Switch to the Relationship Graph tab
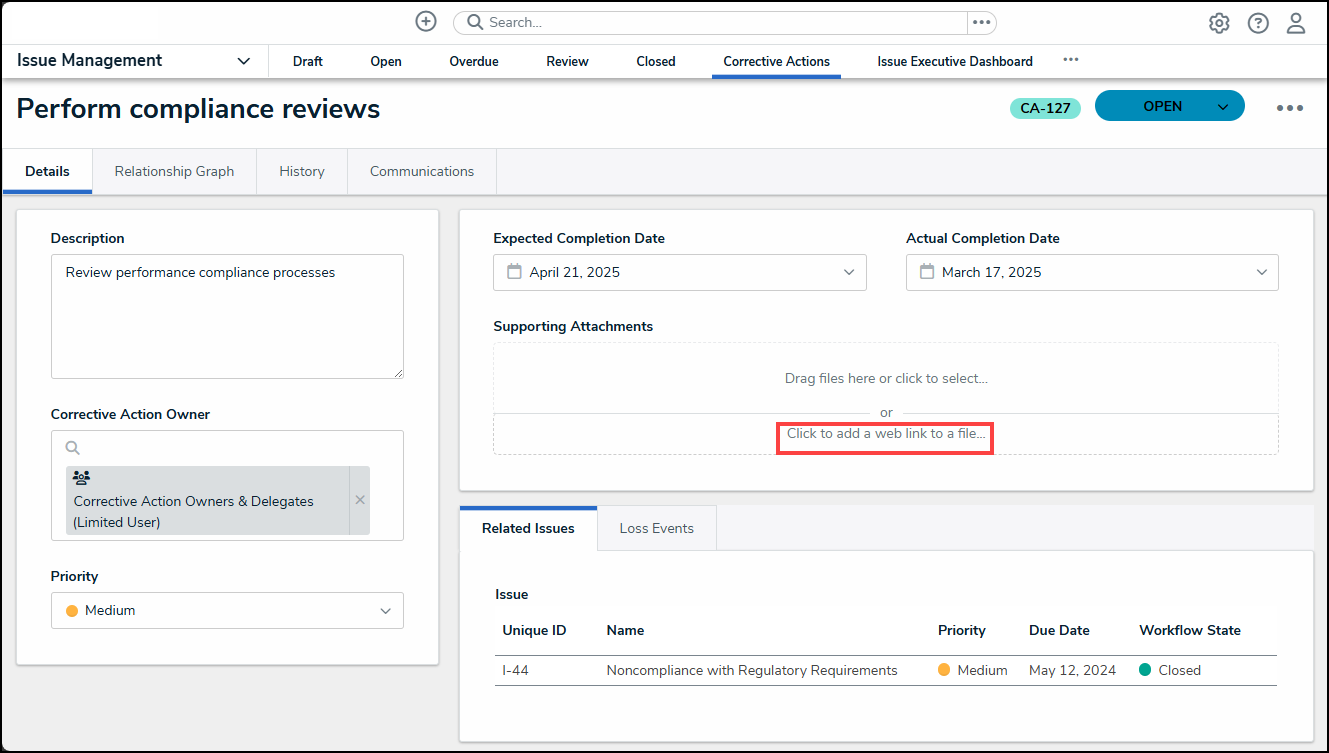 [174, 171]
